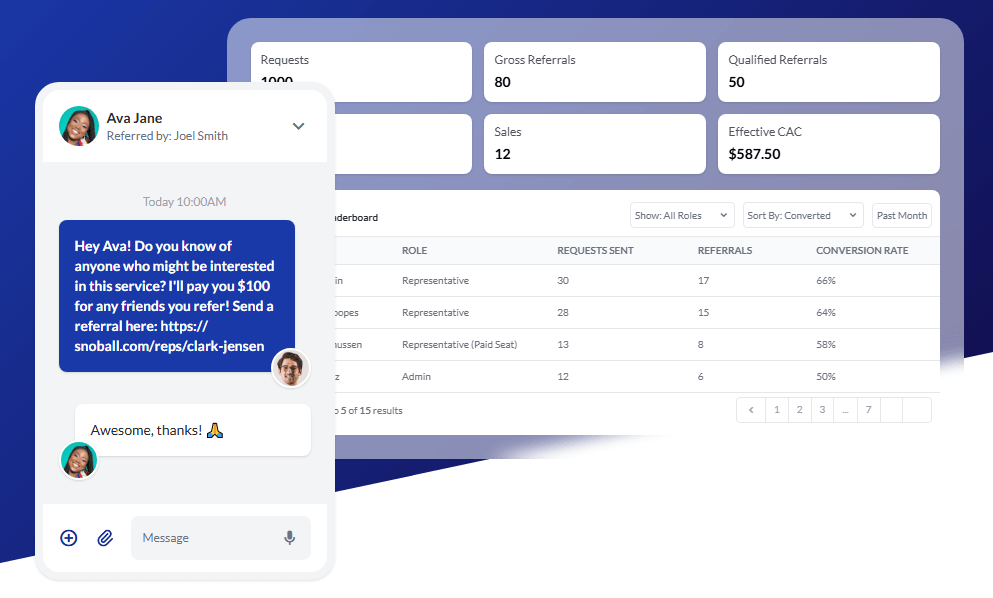Click the CONVERSION RATE column header

tap(862, 250)
